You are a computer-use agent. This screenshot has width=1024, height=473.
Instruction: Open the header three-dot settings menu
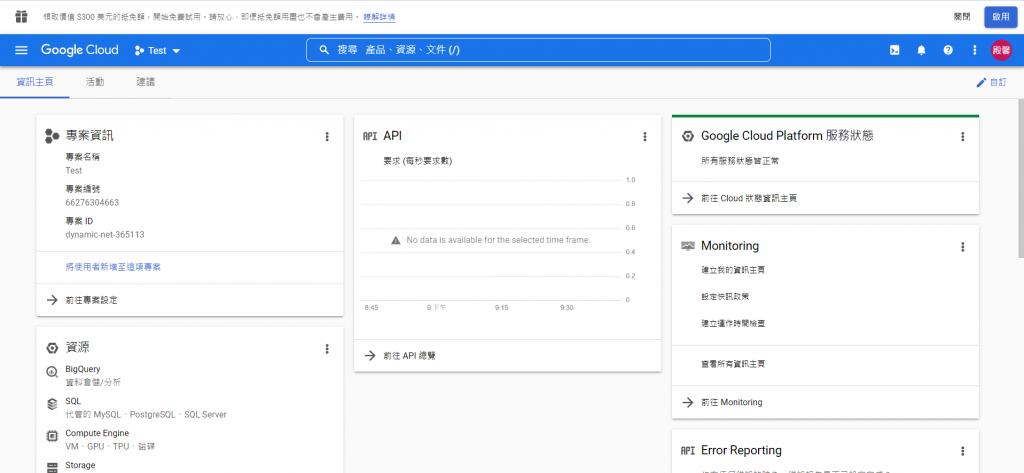[975, 50]
